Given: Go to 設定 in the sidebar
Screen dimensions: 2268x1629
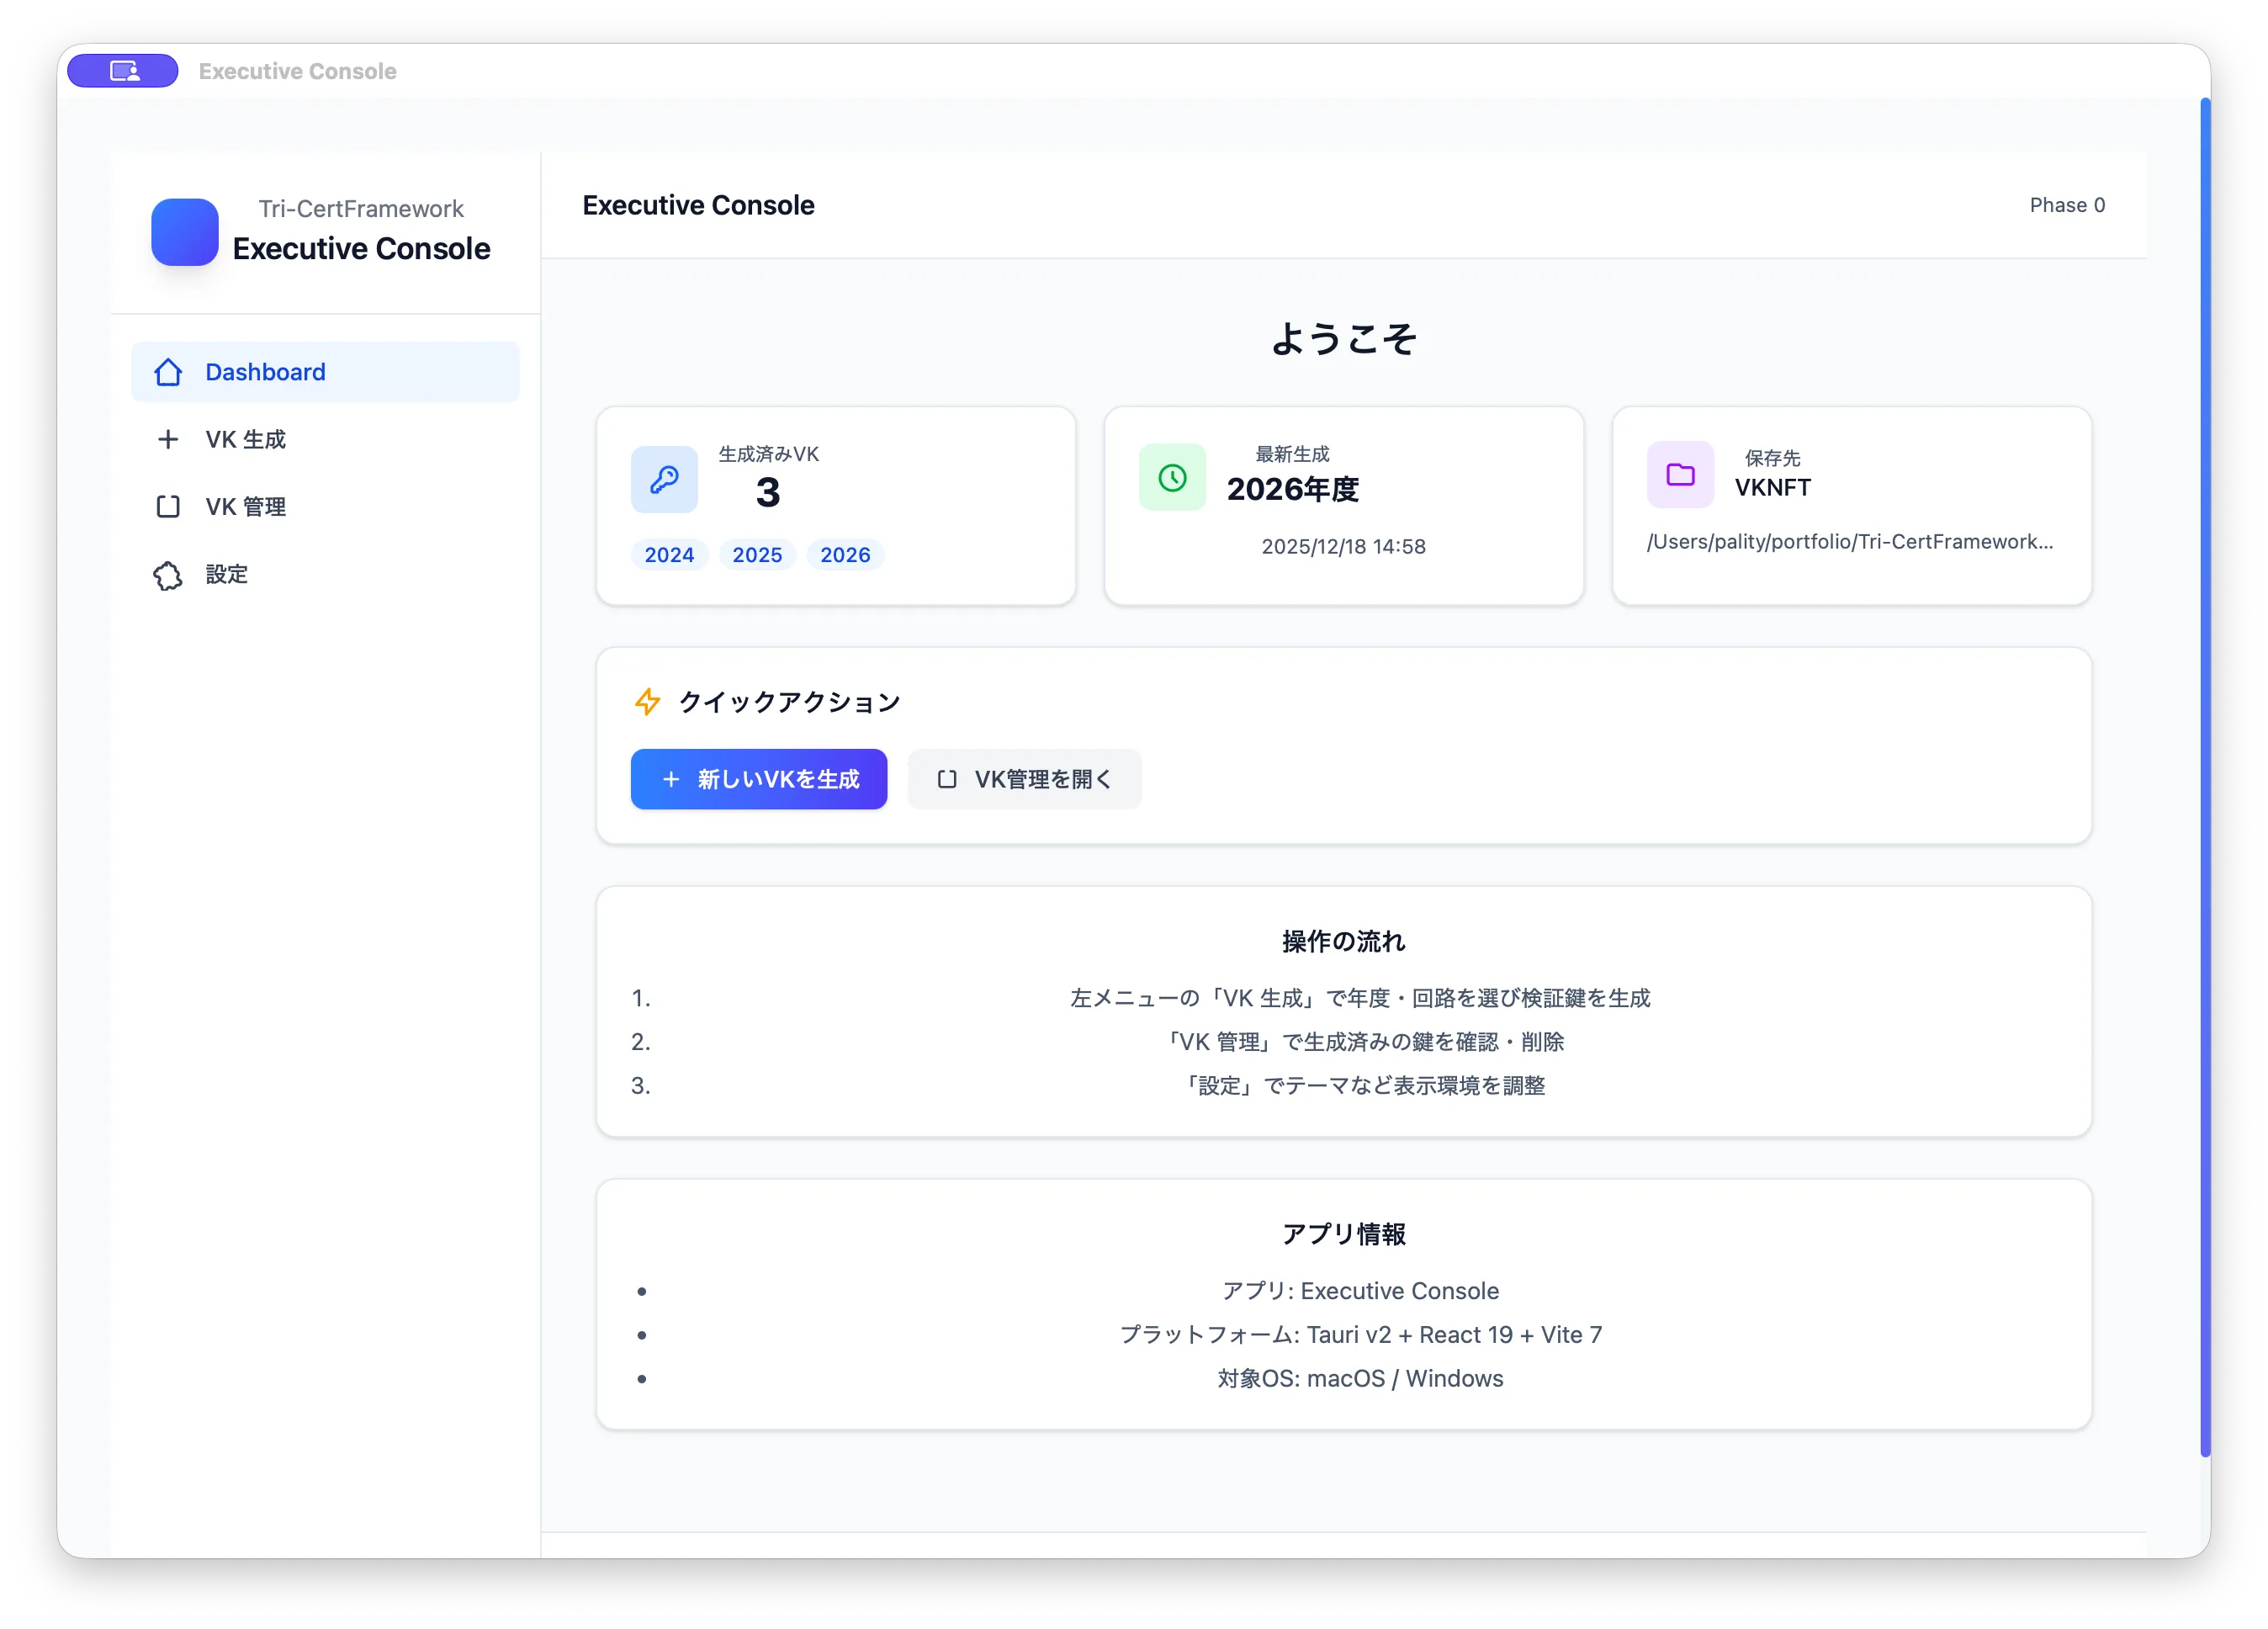Looking at the screenshot, I should click(227, 575).
